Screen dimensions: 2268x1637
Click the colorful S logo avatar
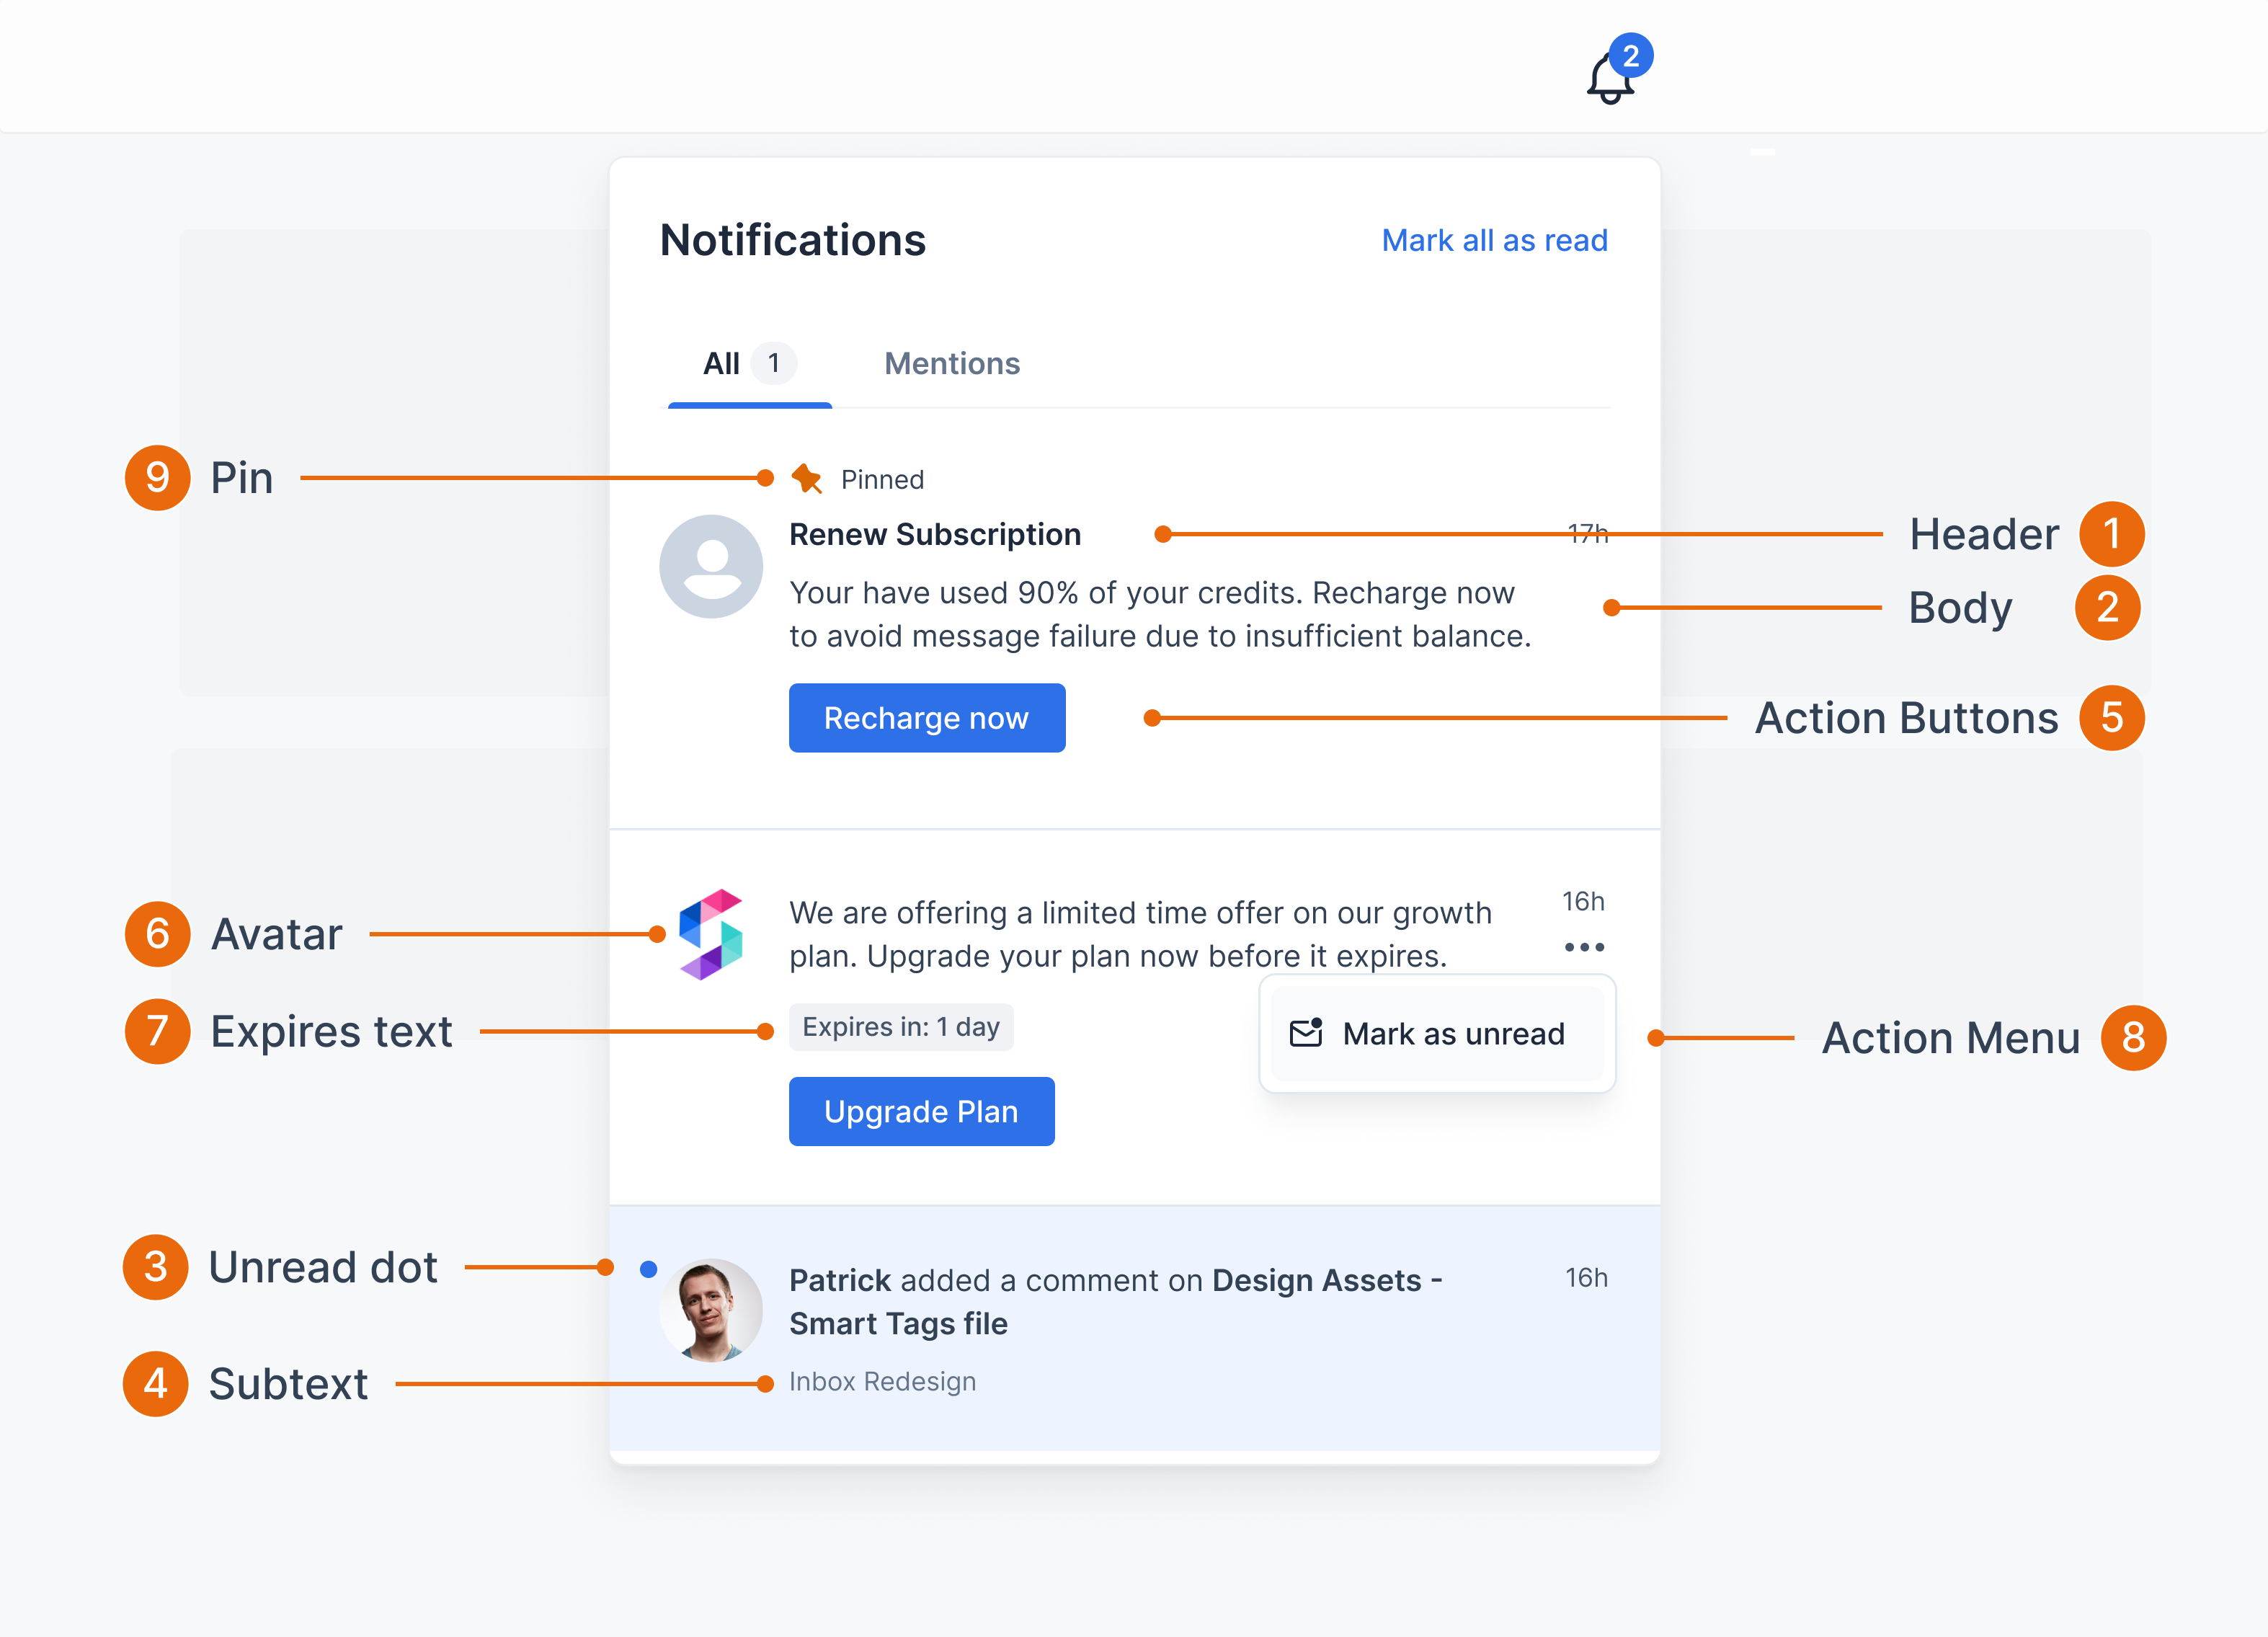711,934
